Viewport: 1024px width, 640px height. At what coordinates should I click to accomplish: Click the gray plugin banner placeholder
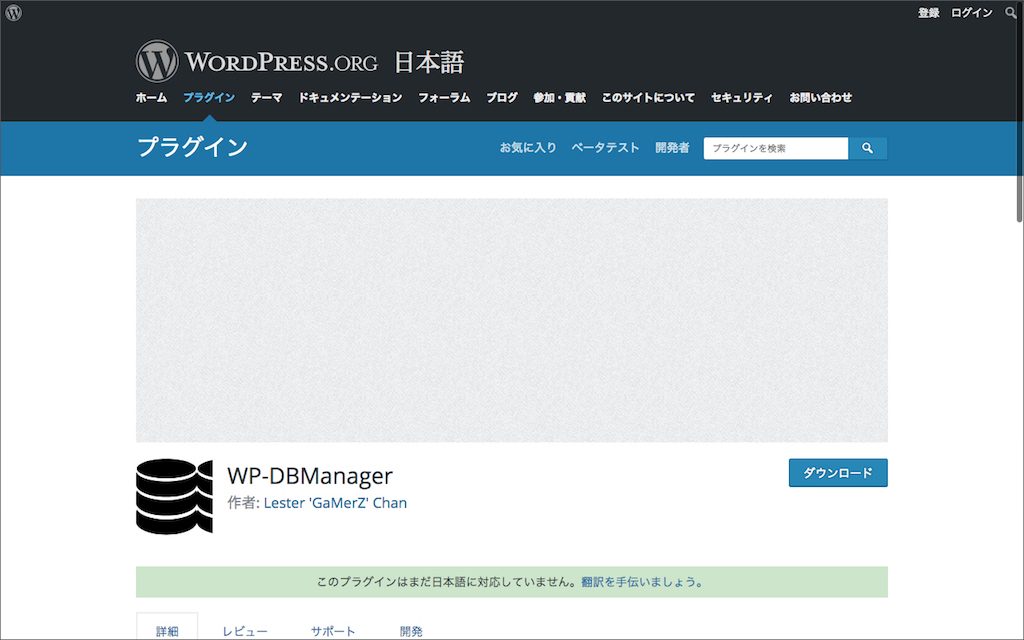tap(512, 320)
